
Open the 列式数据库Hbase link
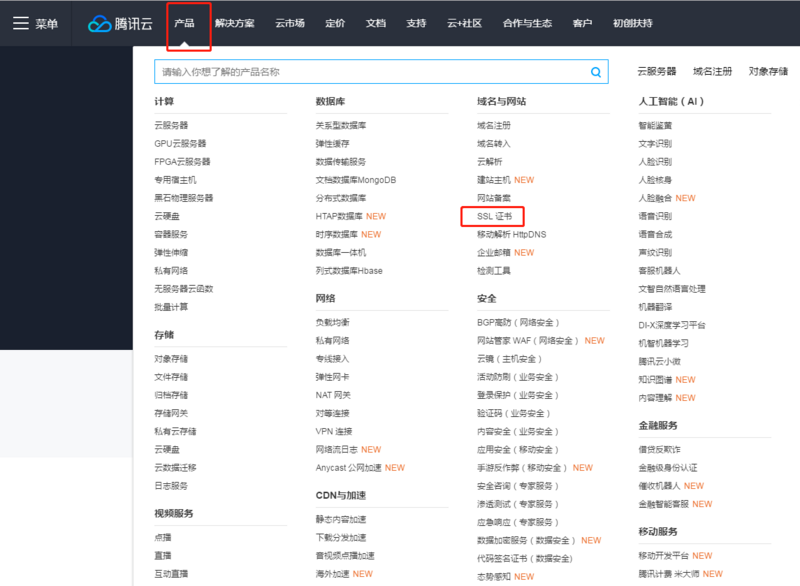(x=349, y=271)
